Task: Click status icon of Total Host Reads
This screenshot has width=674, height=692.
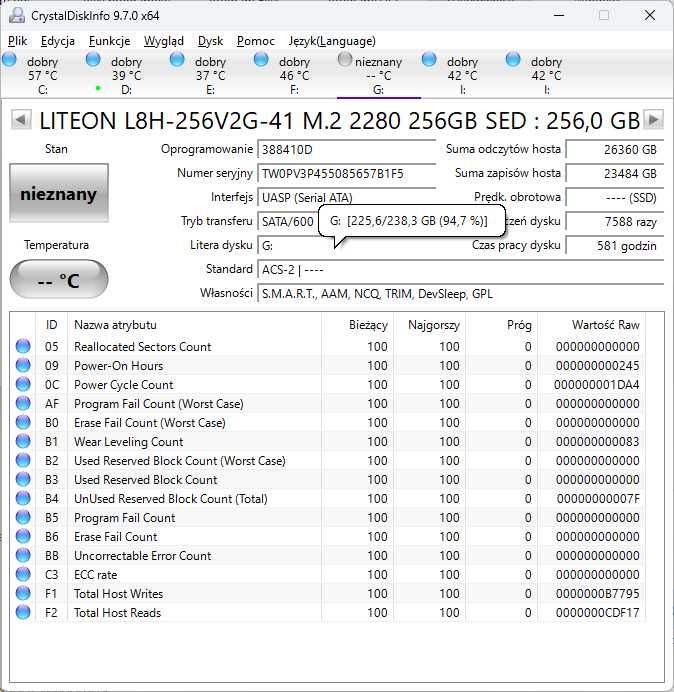Action: [23, 612]
